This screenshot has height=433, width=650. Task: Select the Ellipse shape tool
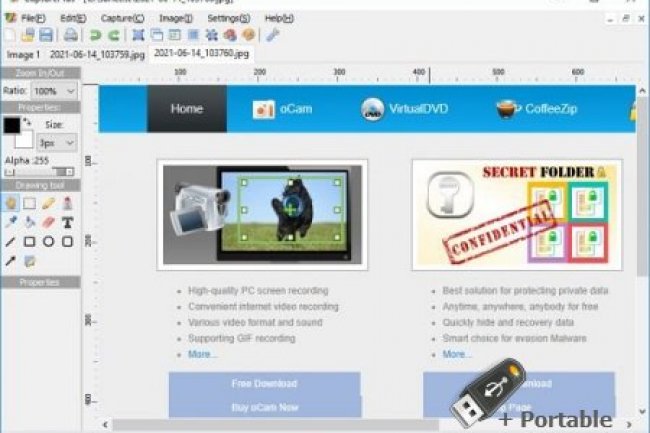(49, 241)
